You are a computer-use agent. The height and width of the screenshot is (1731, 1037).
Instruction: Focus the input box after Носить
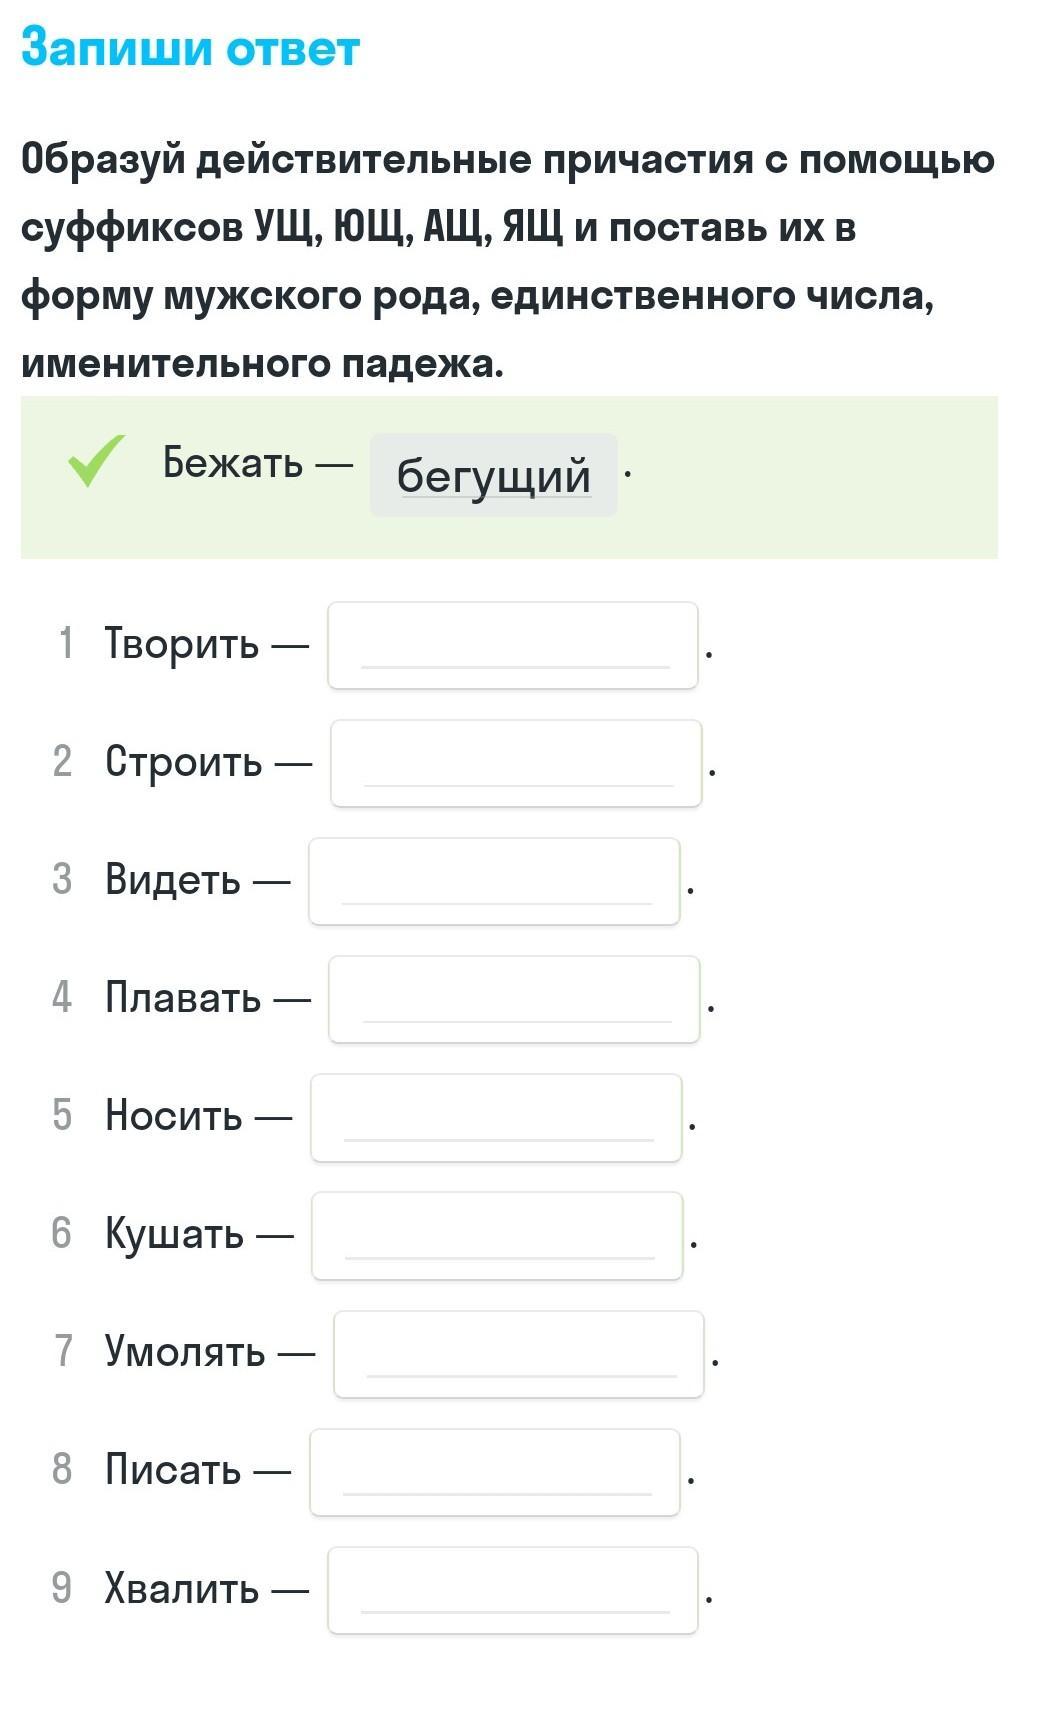pyautogui.click(x=496, y=1117)
